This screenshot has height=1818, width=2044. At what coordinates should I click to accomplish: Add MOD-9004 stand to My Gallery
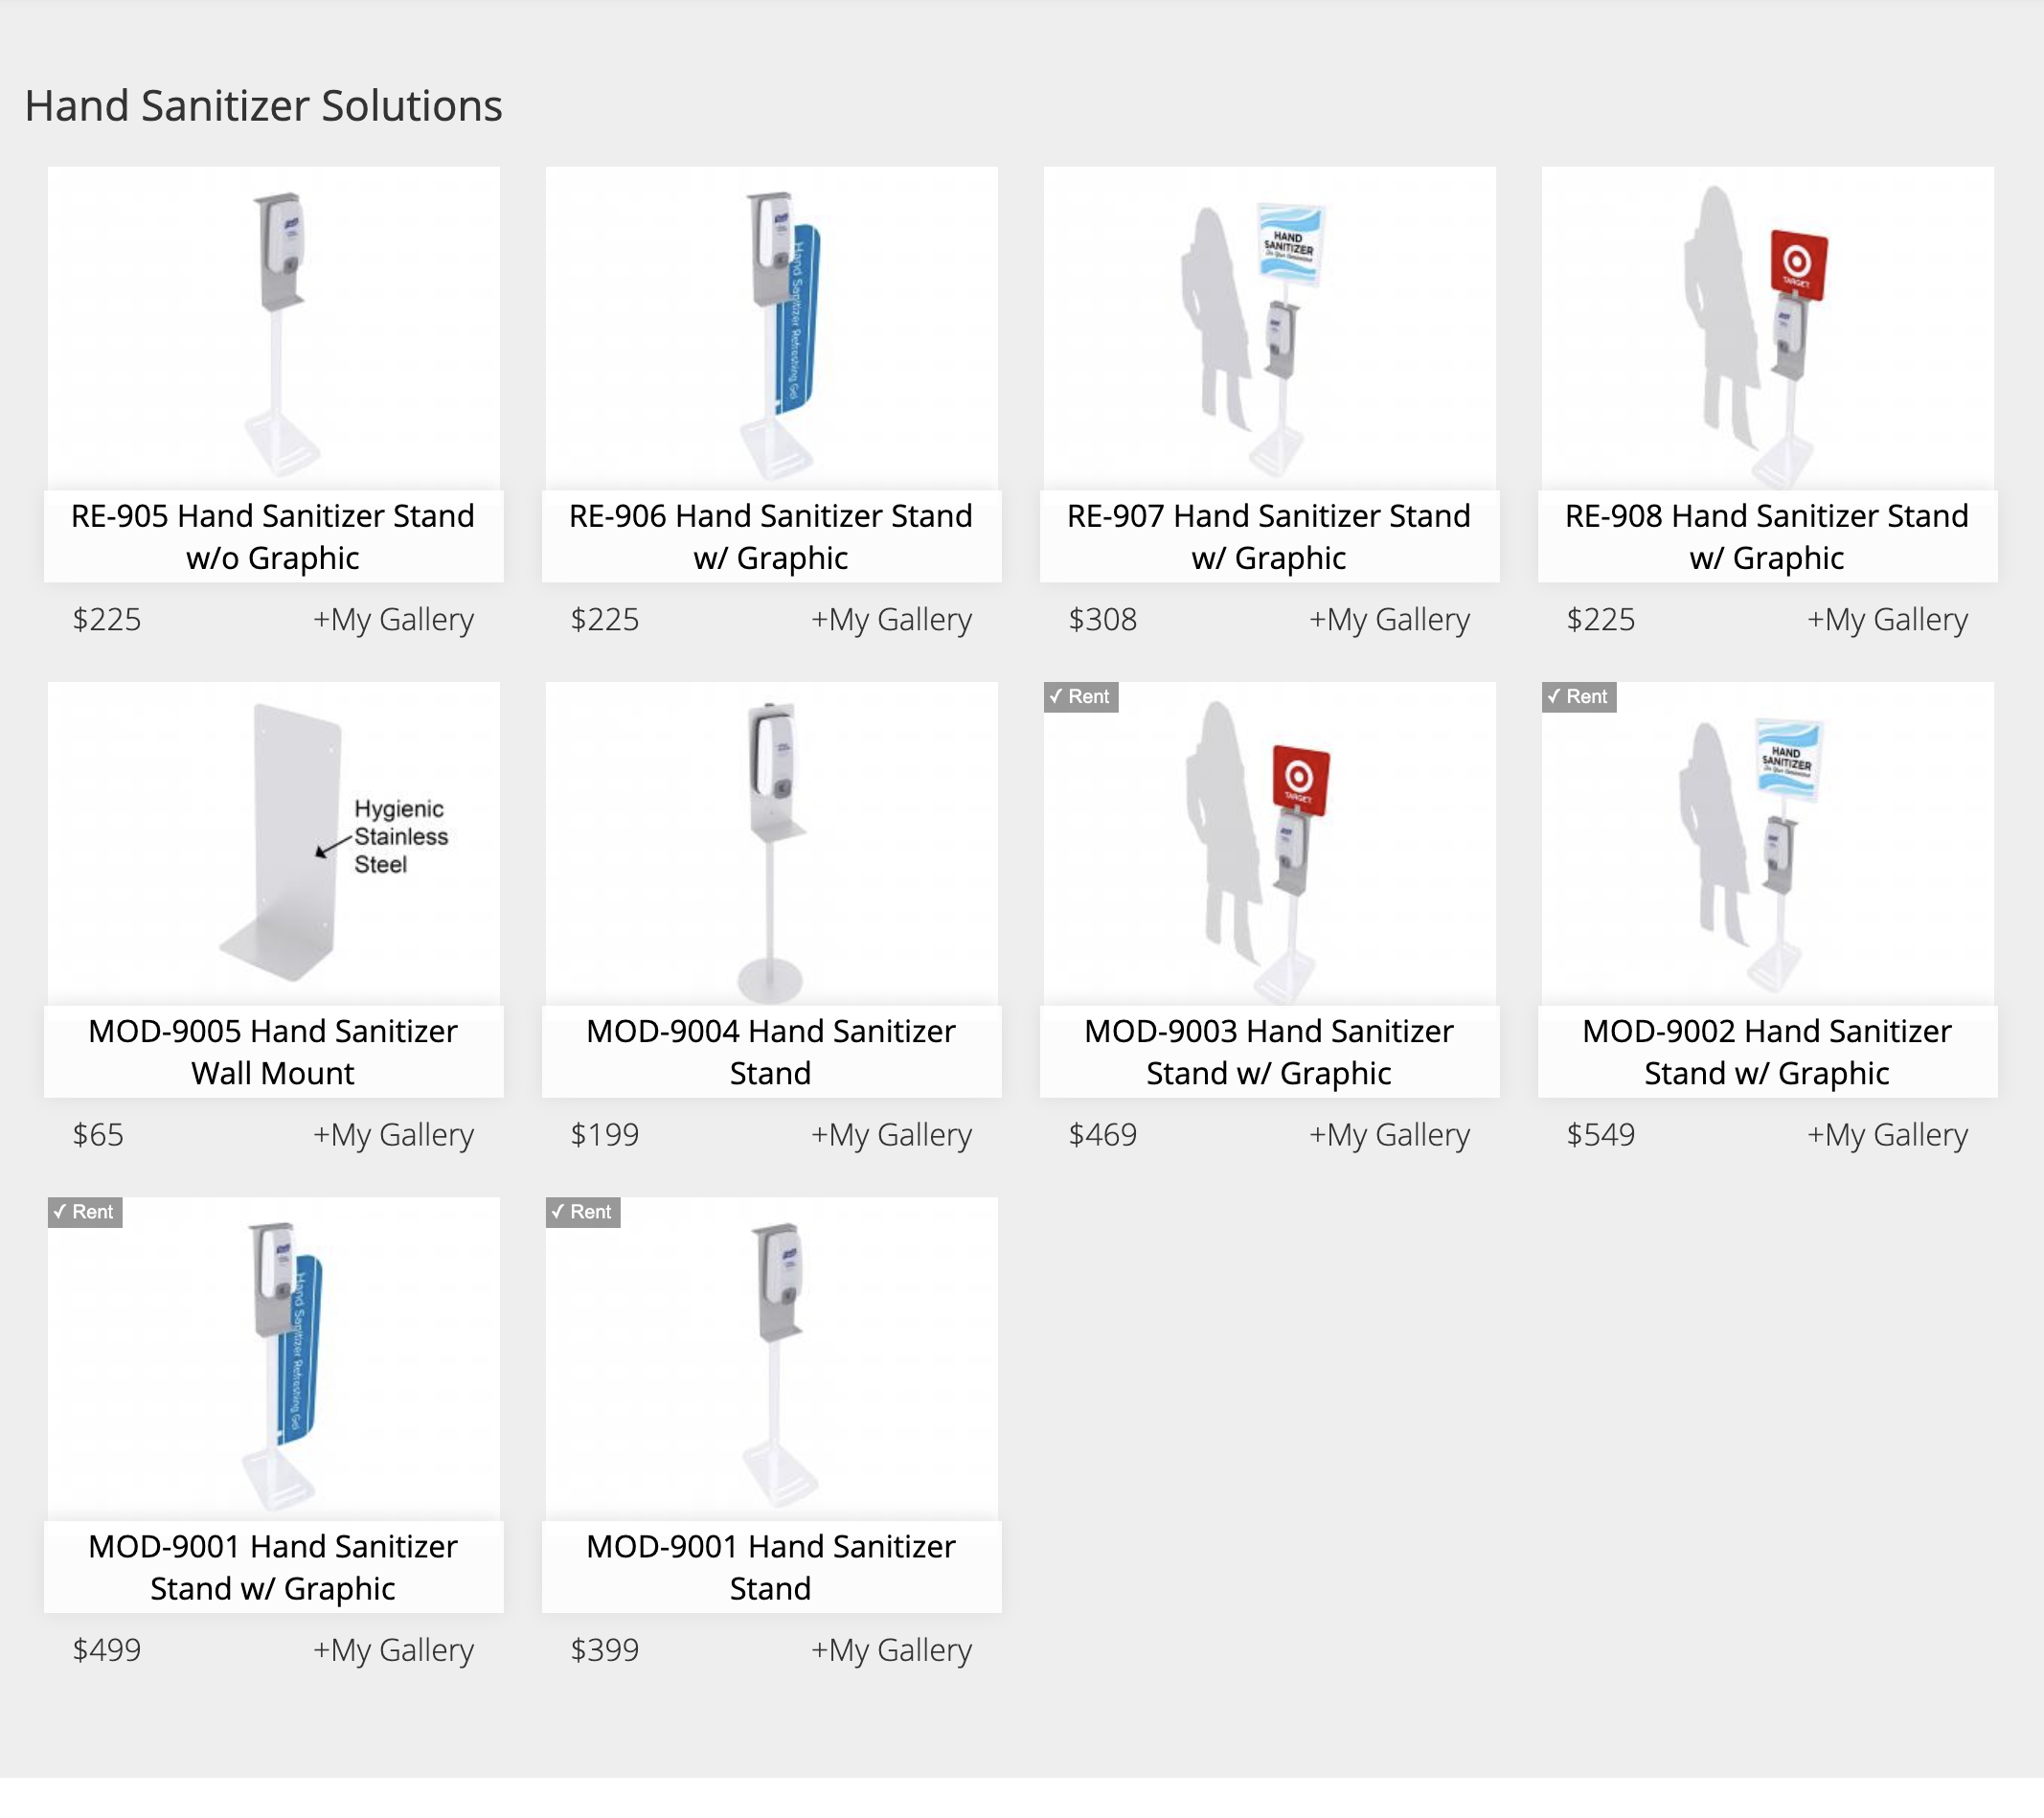pyautogui.click(x=892, y=1135)
